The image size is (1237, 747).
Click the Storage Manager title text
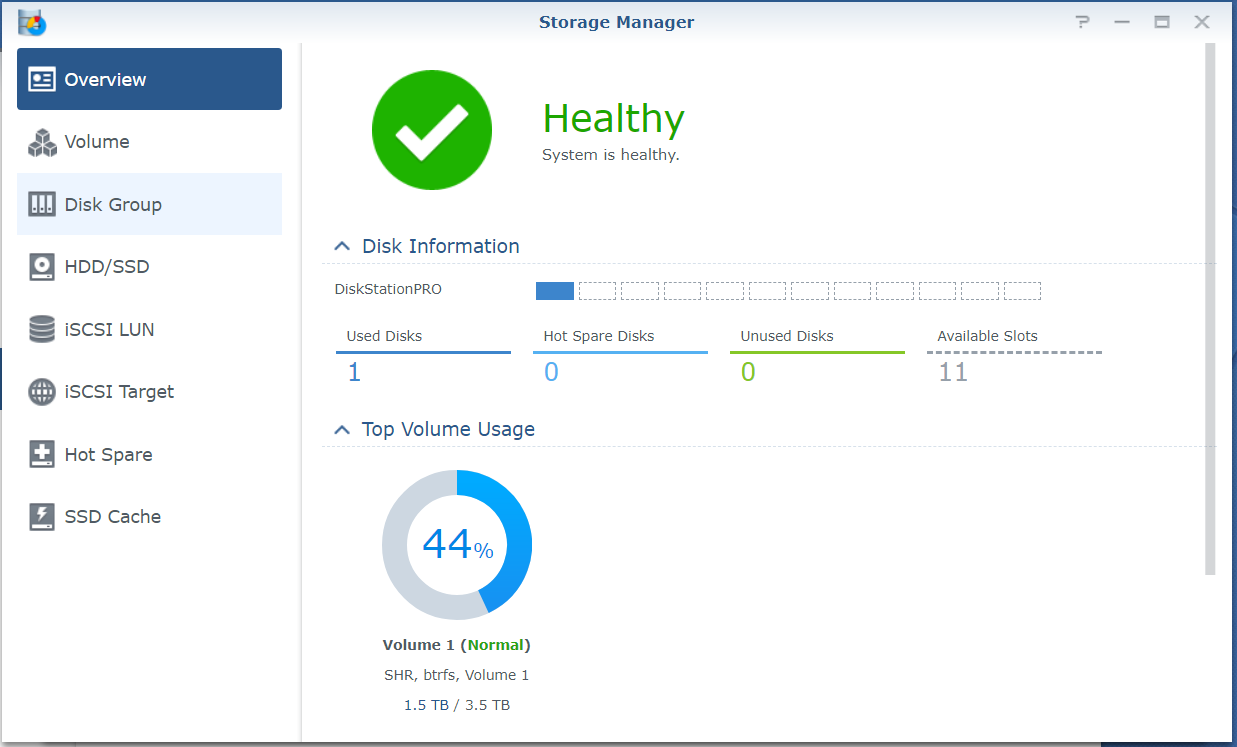click(617, 22)
